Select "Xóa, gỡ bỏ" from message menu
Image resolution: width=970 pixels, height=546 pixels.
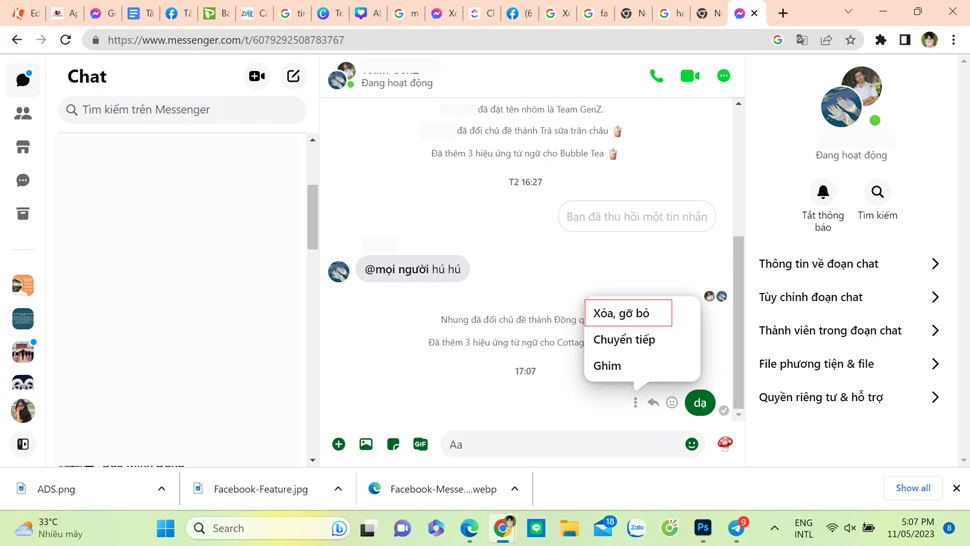(628, 313)
